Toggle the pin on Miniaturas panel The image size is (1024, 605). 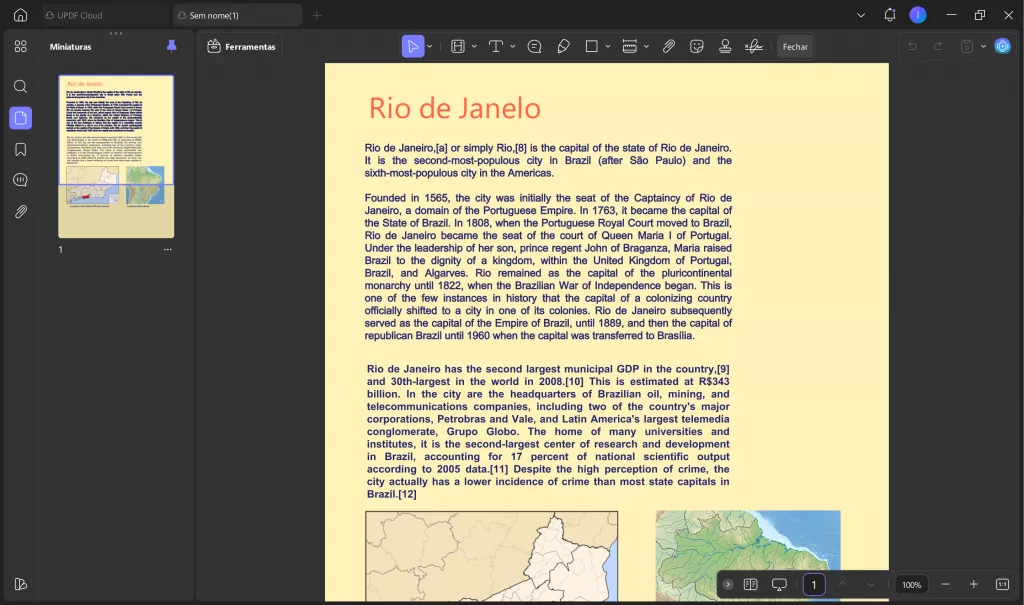click(171, 46)
